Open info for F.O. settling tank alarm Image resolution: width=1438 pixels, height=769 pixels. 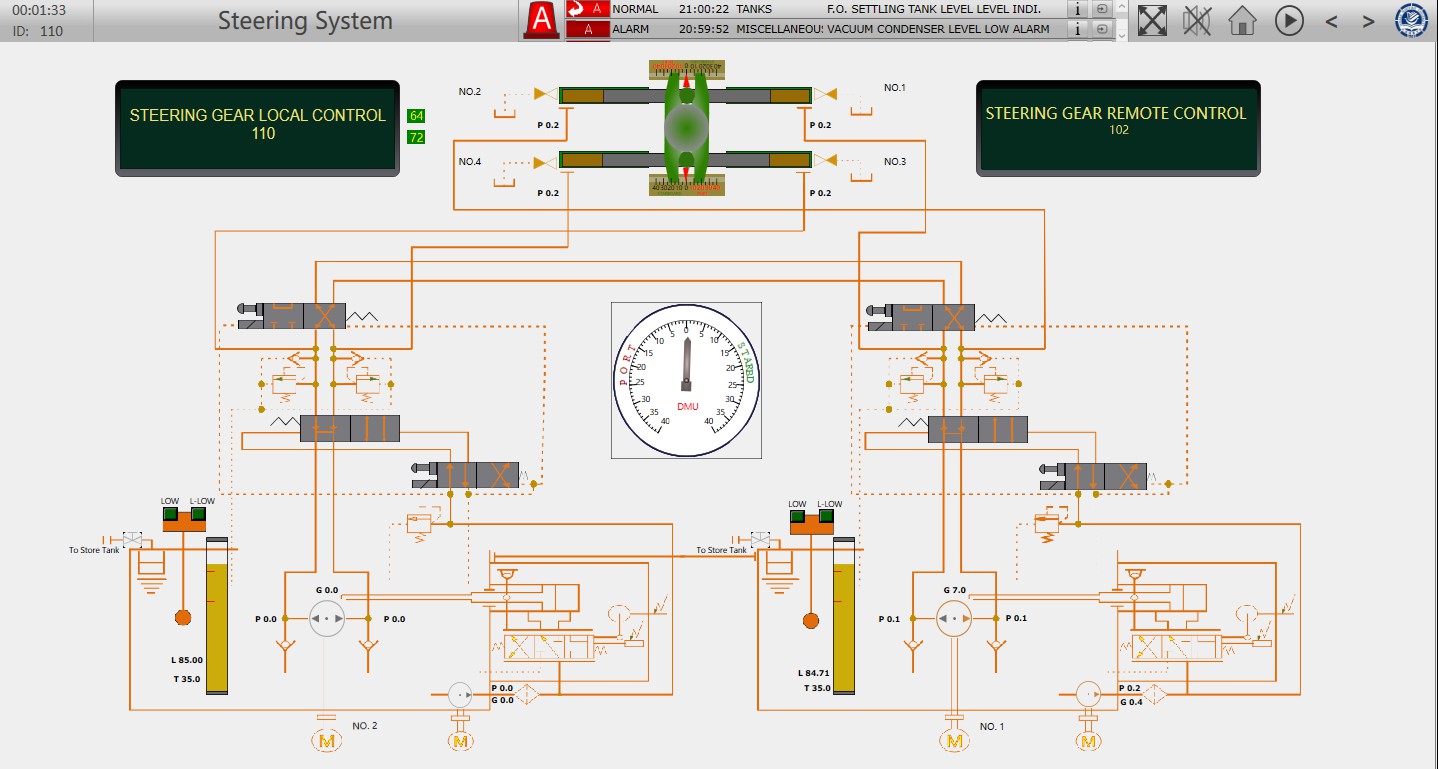(x=1077, y=9)
